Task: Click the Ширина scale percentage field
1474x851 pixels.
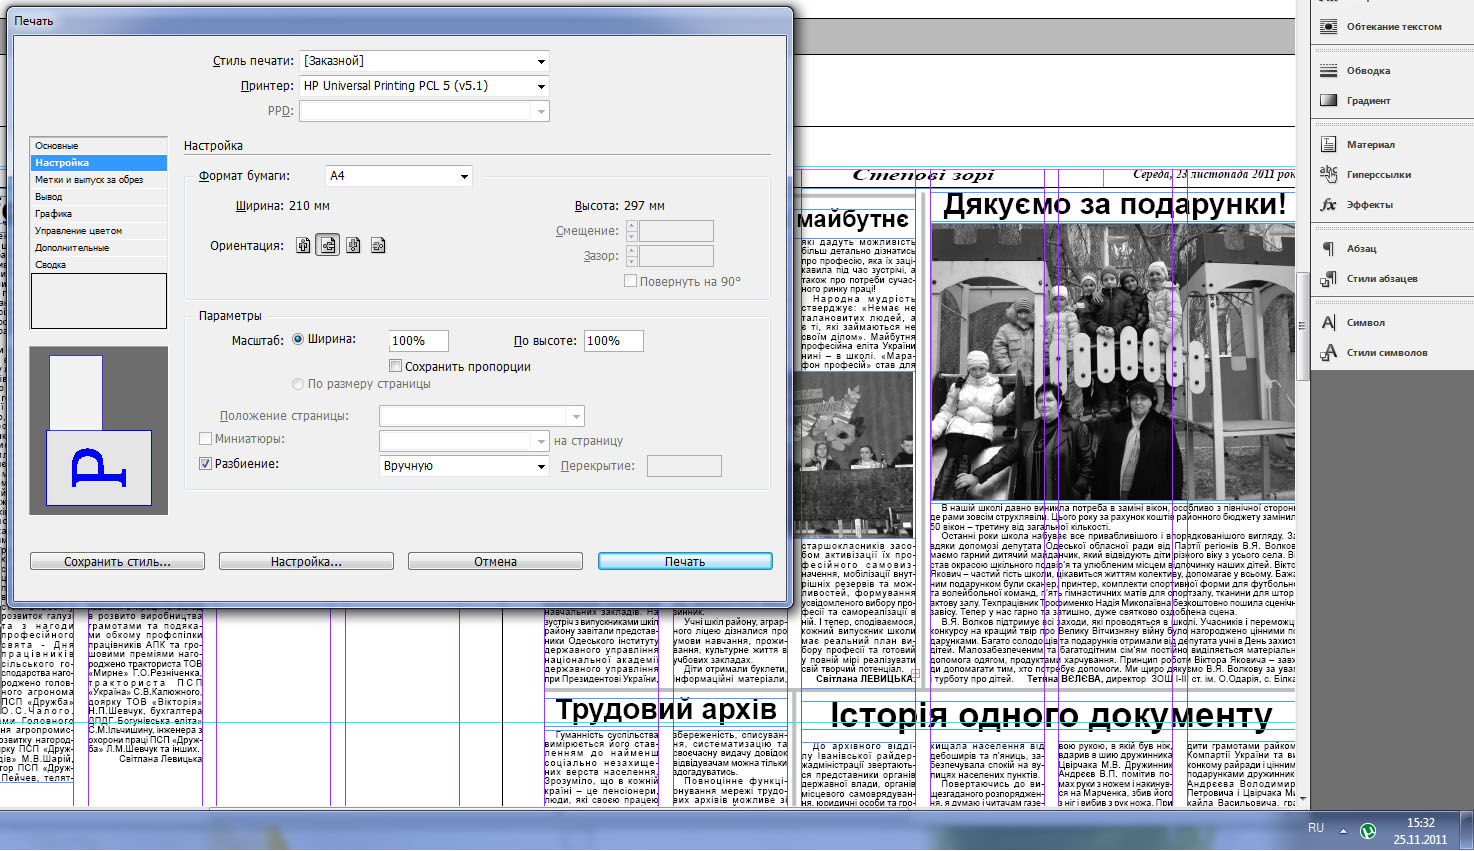Action: coord(418,341)
